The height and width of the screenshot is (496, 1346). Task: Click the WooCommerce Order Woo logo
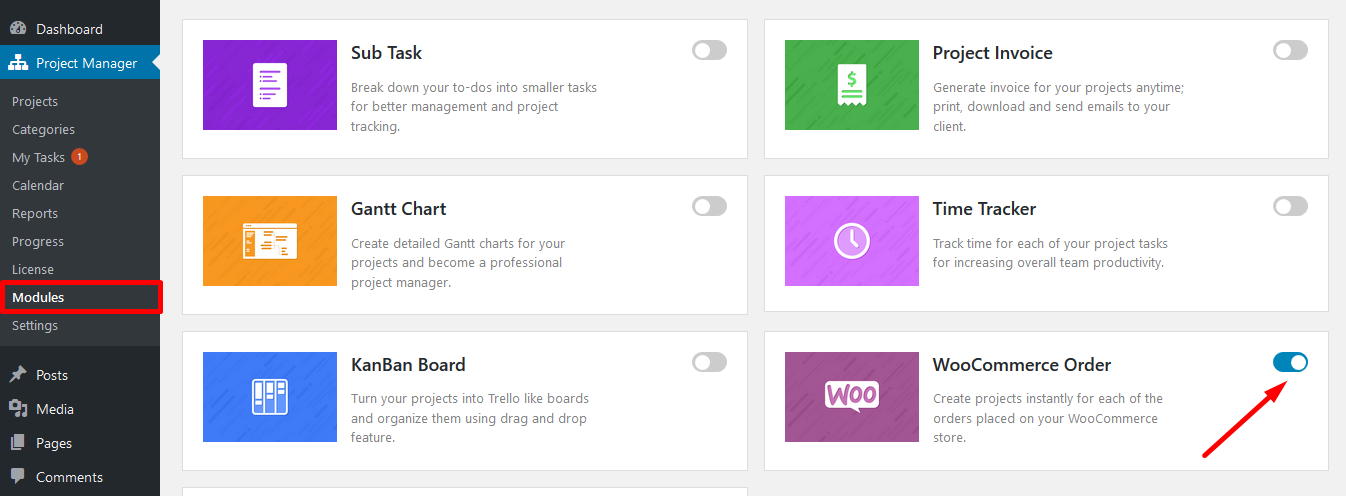852,397
